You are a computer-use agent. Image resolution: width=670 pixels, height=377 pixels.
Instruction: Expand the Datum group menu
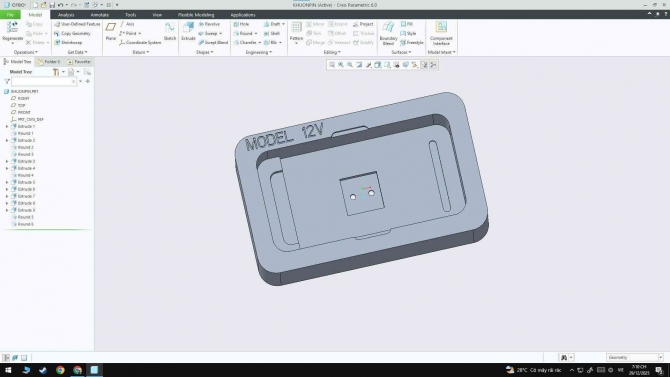[141, 52]
